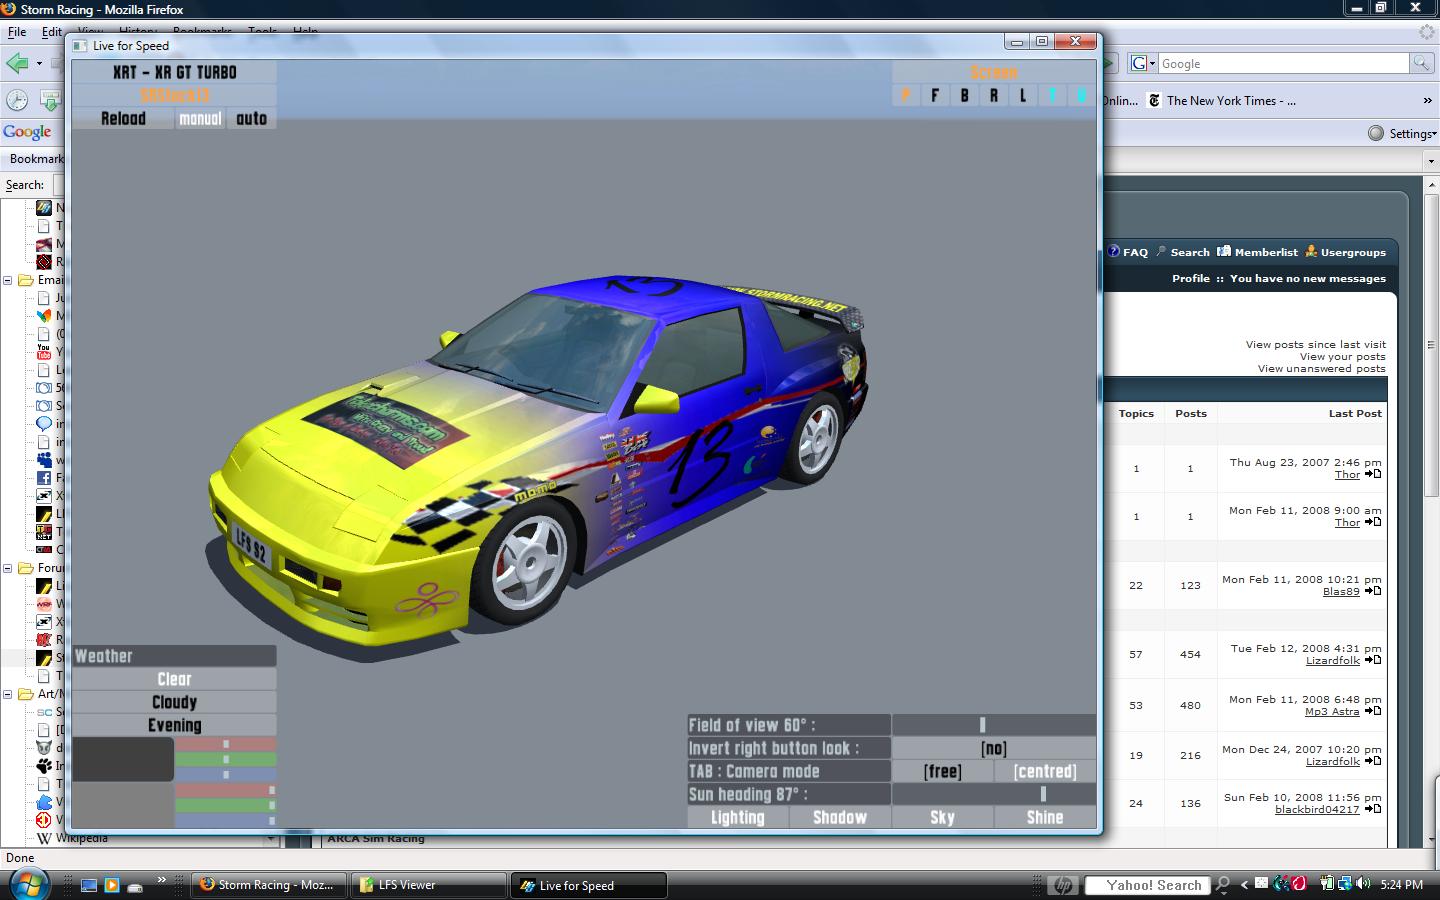This screenshot has height=900, width=1440.
Task: Expand the quick launch overflow chevron
Action: coord(161,880)
